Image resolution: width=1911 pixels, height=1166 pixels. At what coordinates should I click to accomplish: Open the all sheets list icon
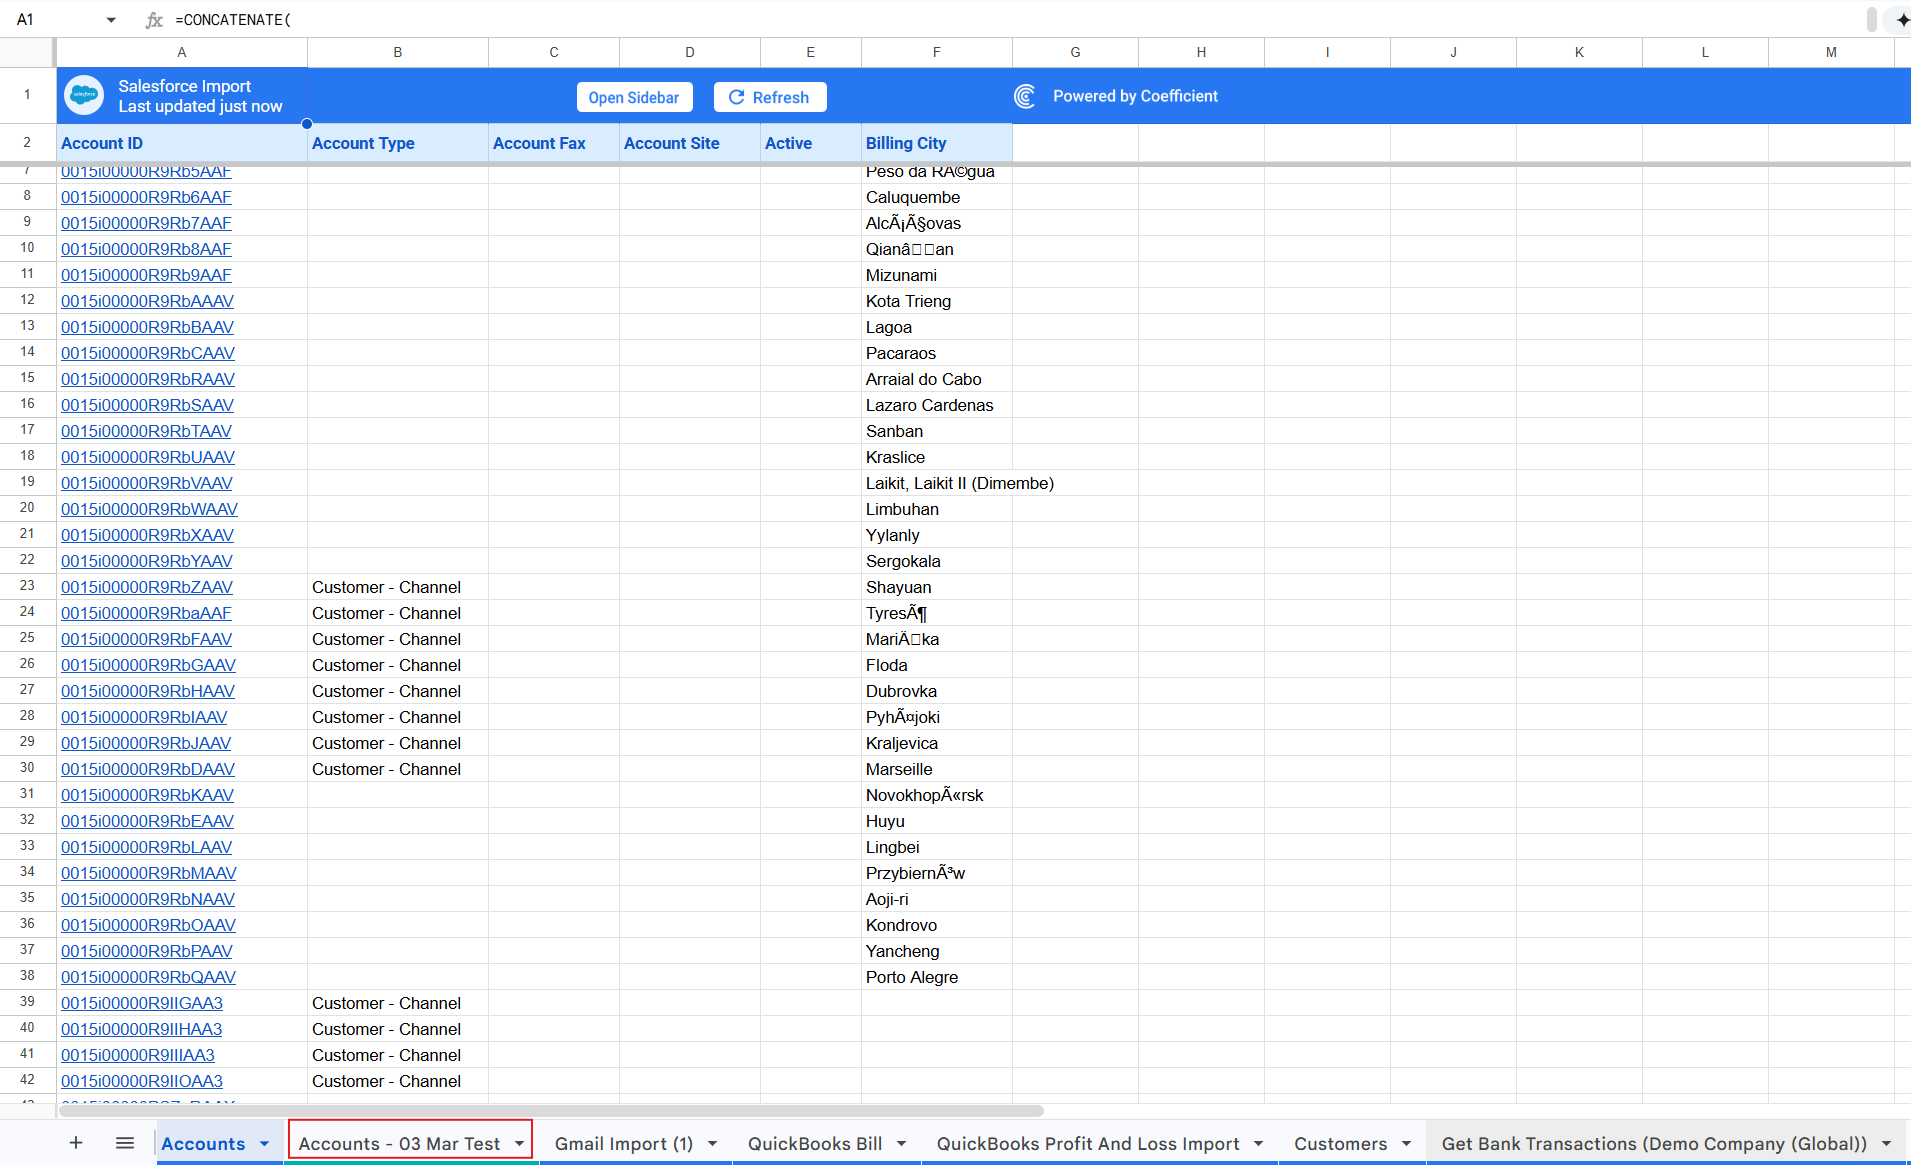[125, 1143]
